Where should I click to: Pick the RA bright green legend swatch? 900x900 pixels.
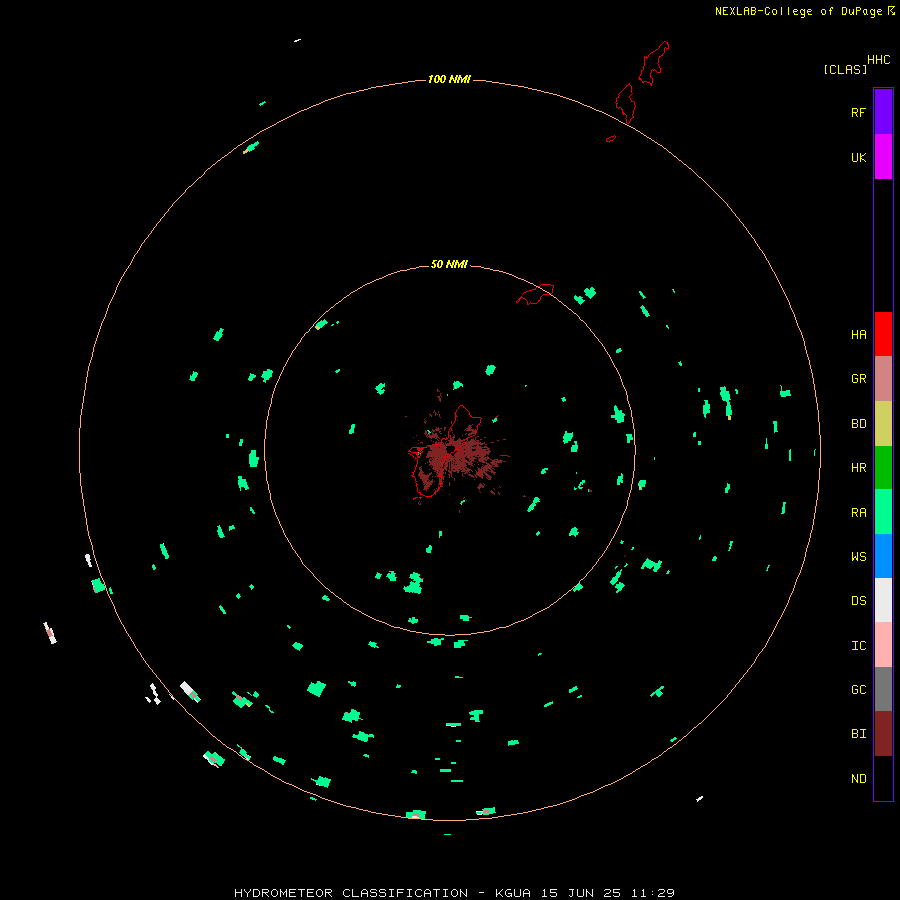click(883, 512)
